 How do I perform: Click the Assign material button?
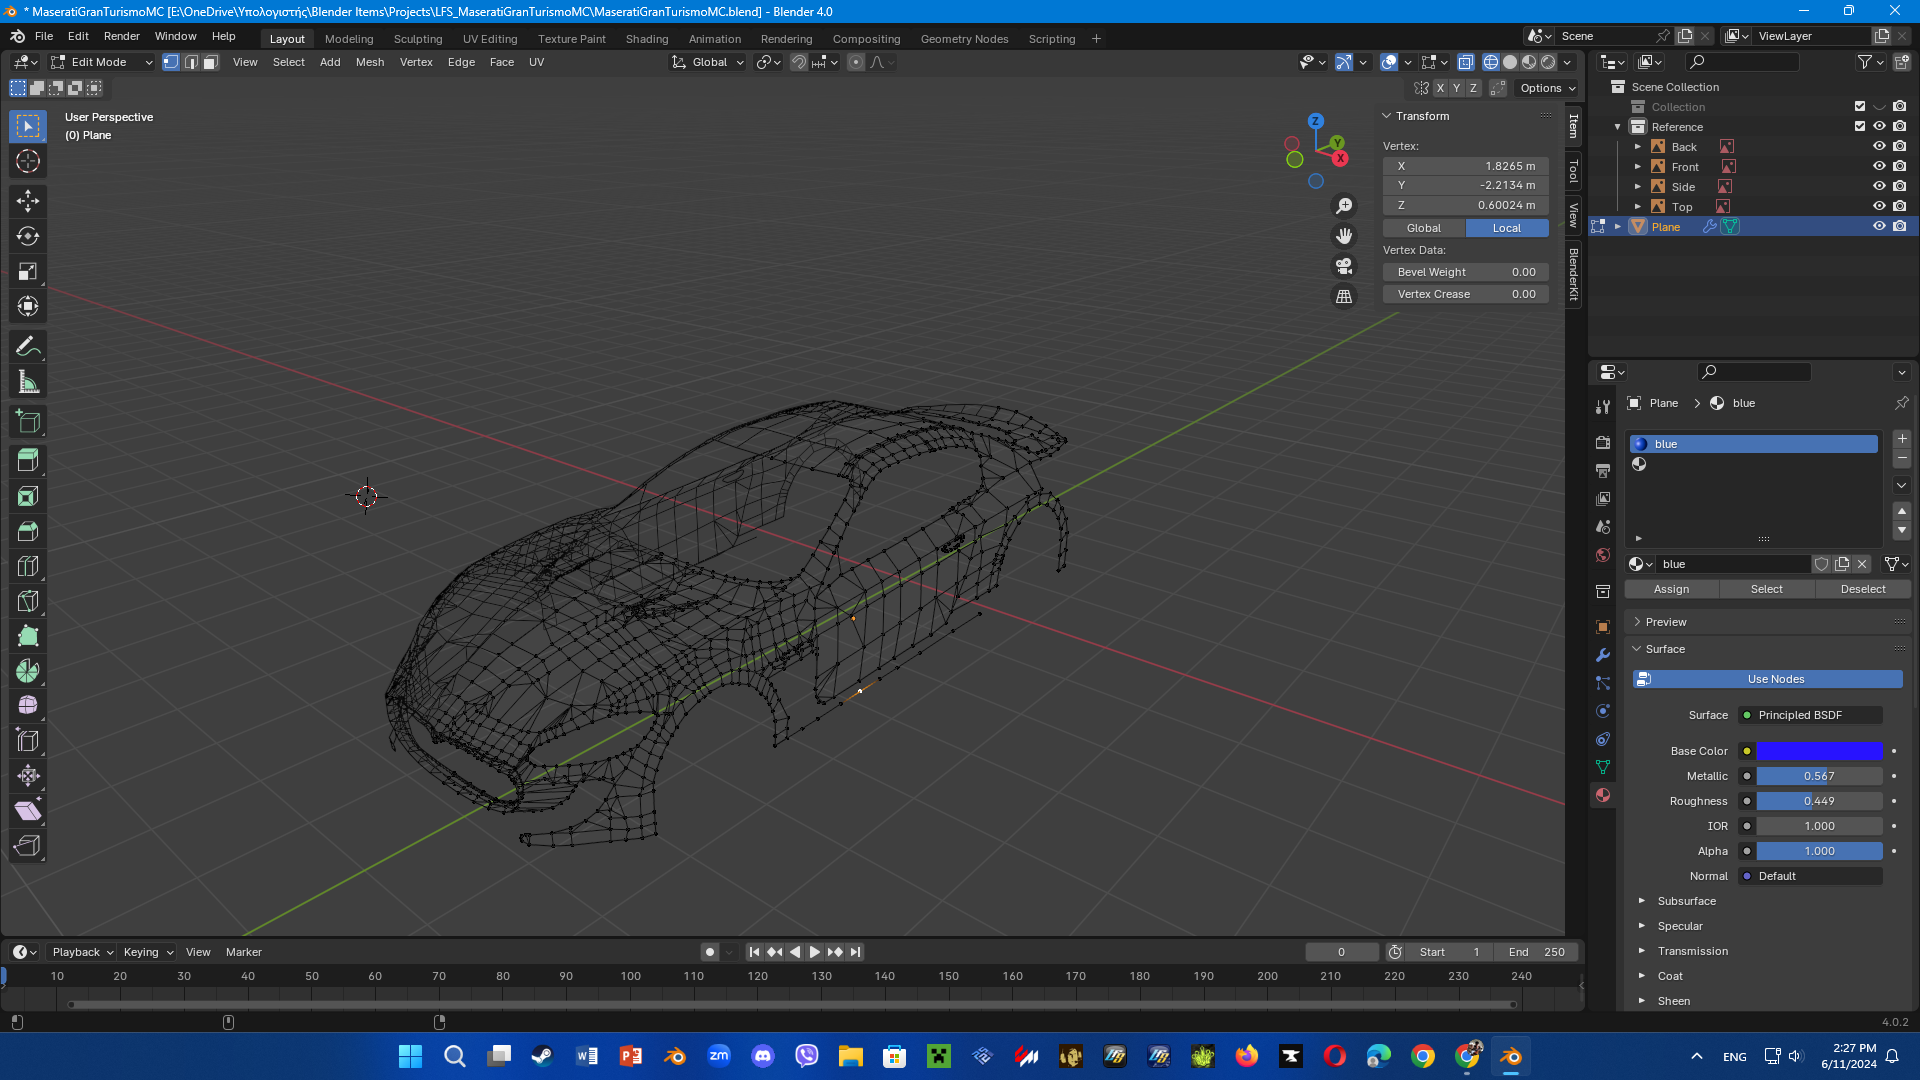click(x=1671, y=589)
